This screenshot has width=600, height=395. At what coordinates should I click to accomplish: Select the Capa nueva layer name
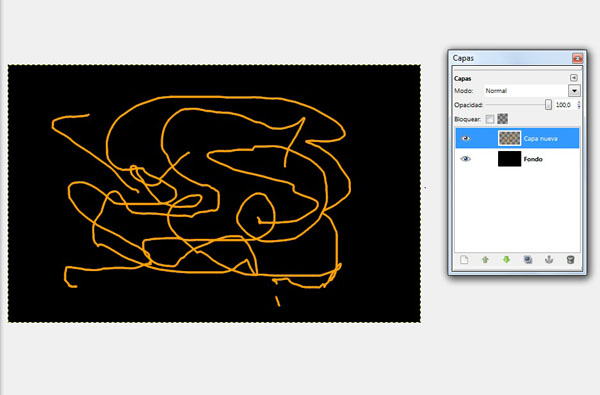tap(540, 139)
